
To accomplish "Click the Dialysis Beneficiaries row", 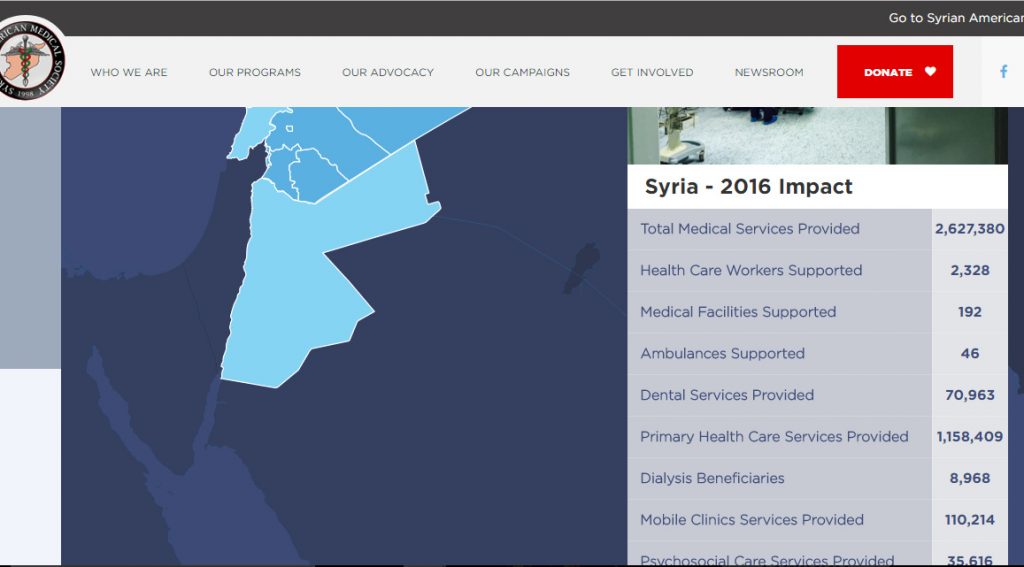I will tap(818, 478).
